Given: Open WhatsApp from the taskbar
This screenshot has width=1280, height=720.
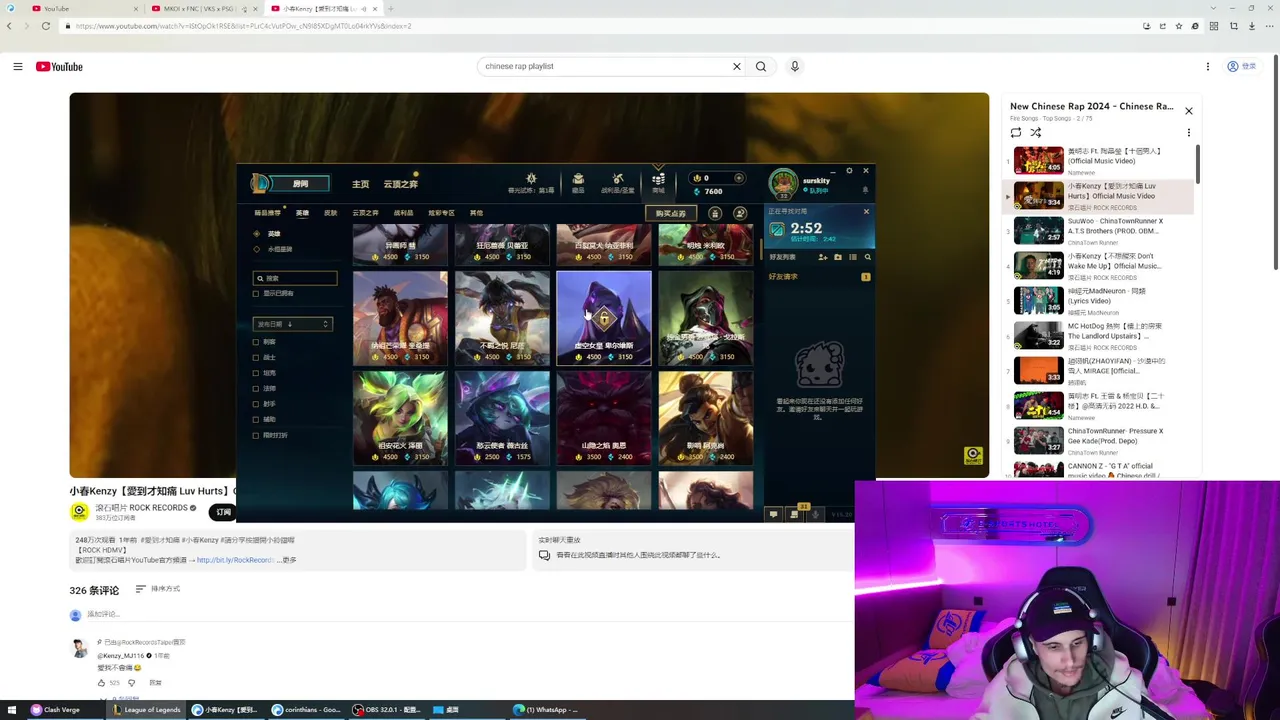Looking at the screenshot, I should tap(546, 710).
